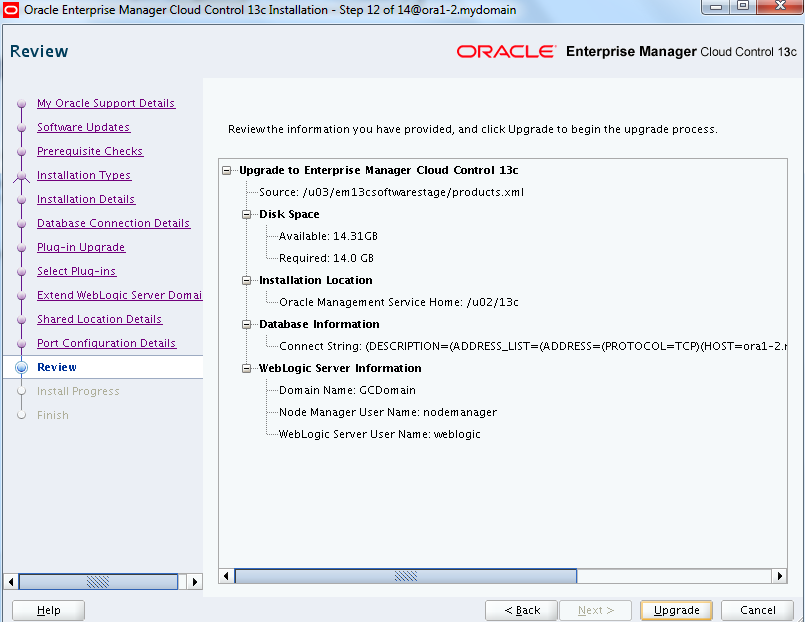
Task: Click right arrow of review pane scrollbar
Action: 779,576
